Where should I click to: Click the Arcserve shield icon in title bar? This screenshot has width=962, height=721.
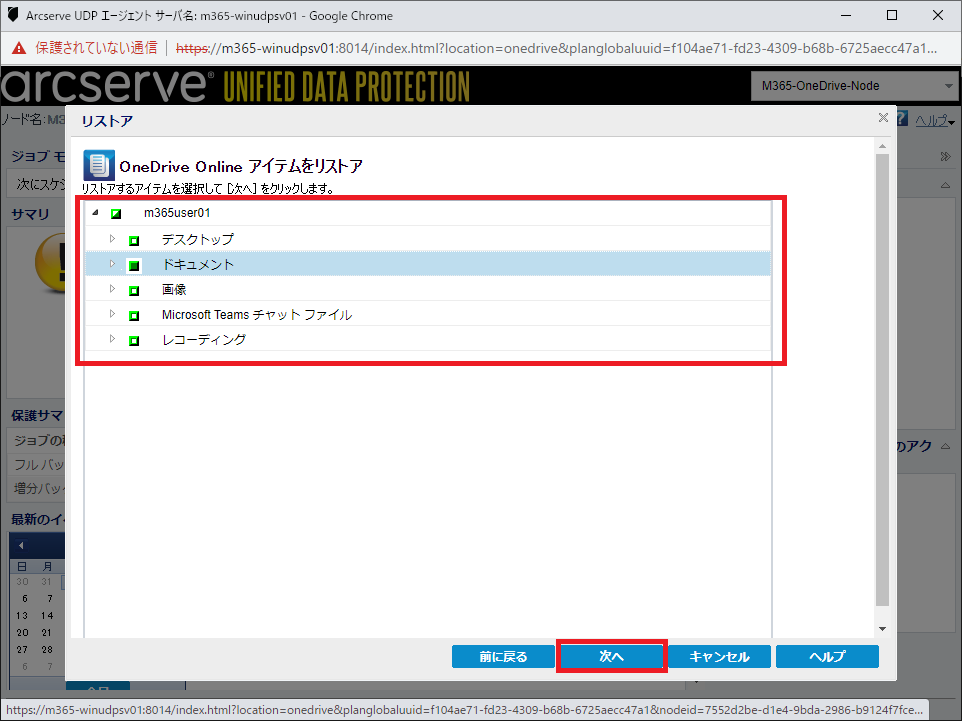tap(13, 15)
